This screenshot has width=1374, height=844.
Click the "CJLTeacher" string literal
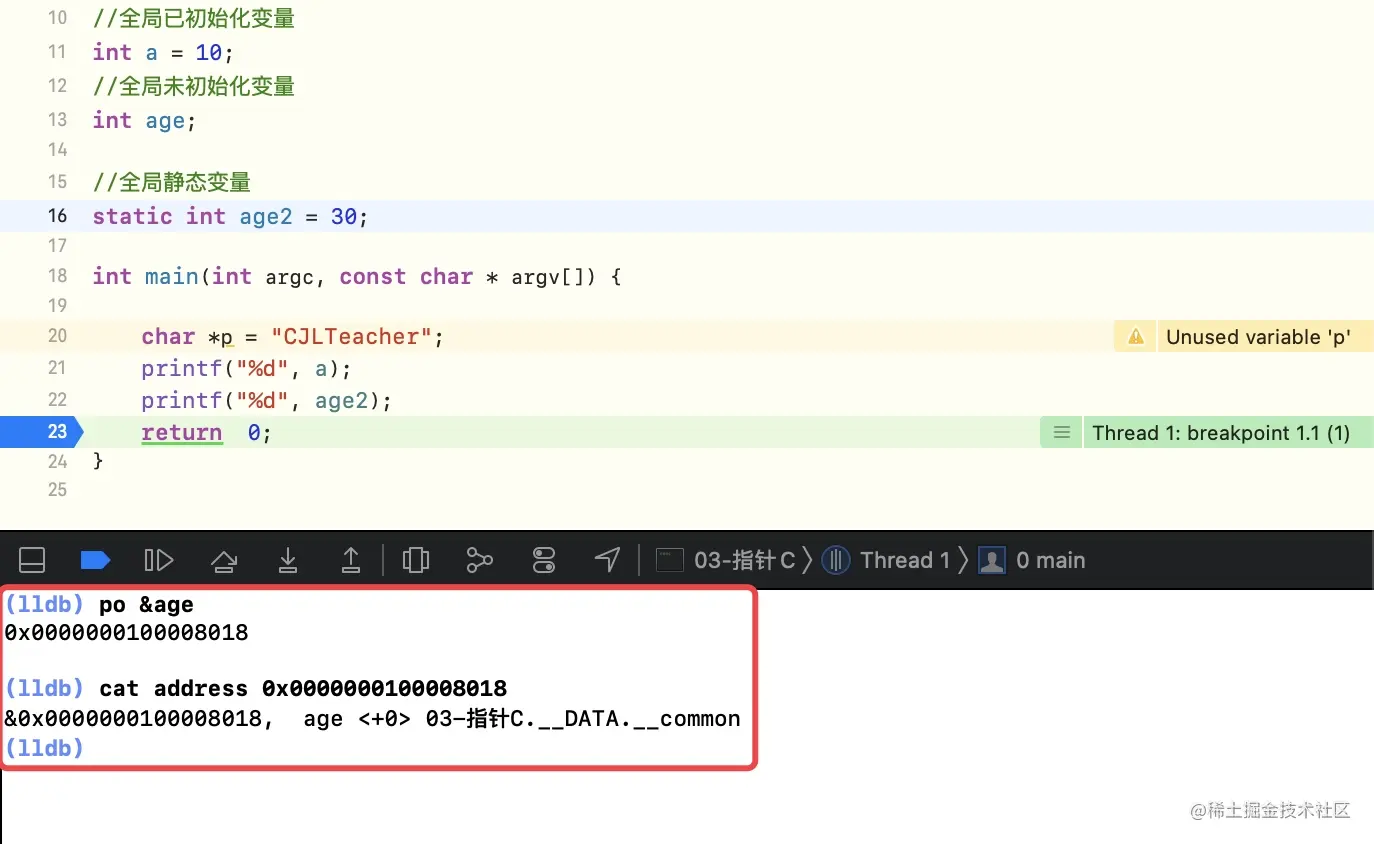coord(351,337)
